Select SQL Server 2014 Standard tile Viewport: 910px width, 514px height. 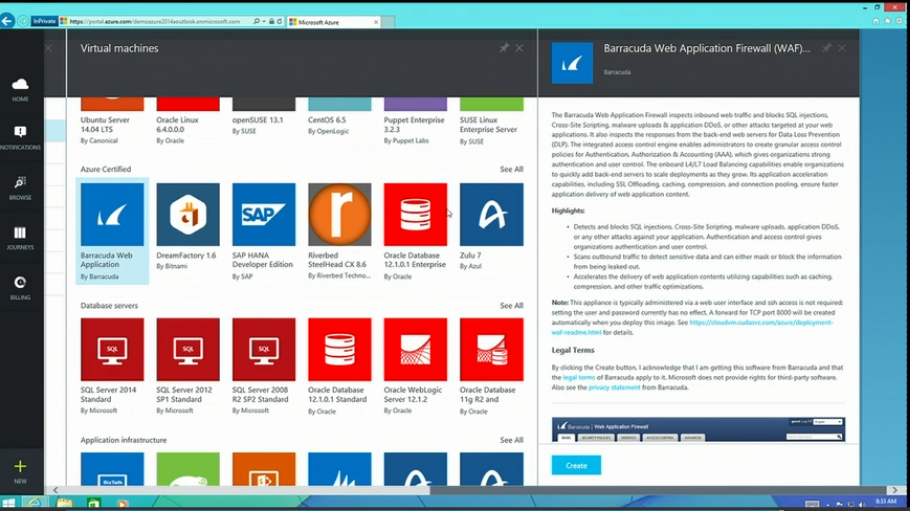pos(112,366)
